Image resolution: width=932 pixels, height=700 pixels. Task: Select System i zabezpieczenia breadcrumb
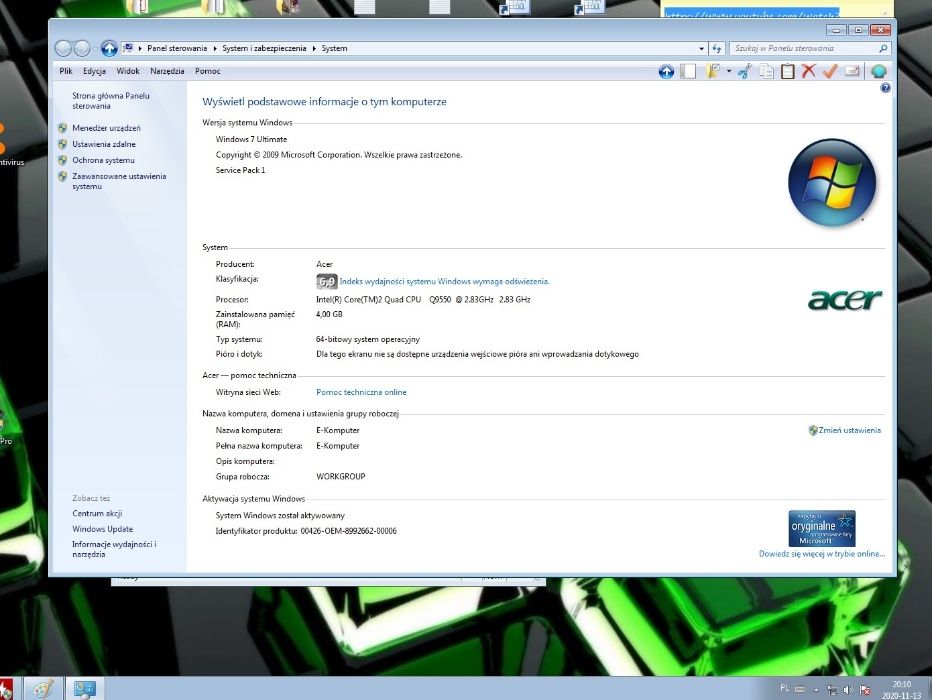(x=265, y=49)
